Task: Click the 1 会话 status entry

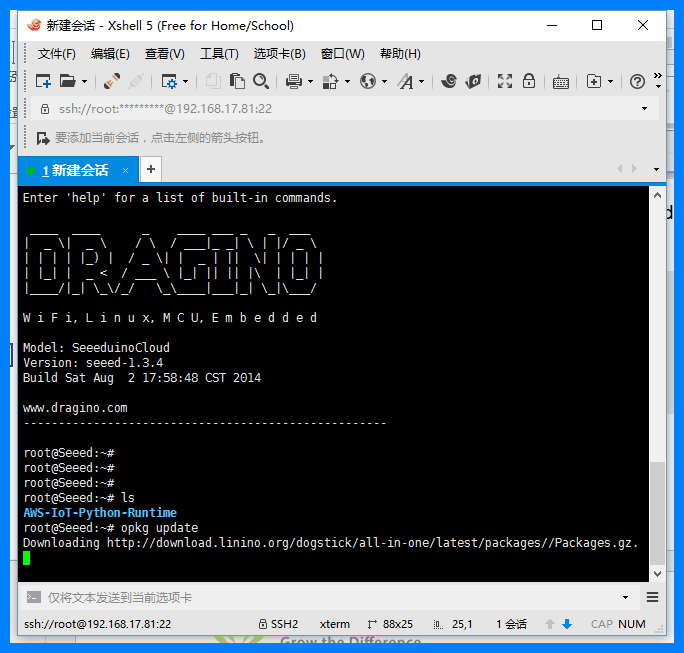Action: click(511, 624)
